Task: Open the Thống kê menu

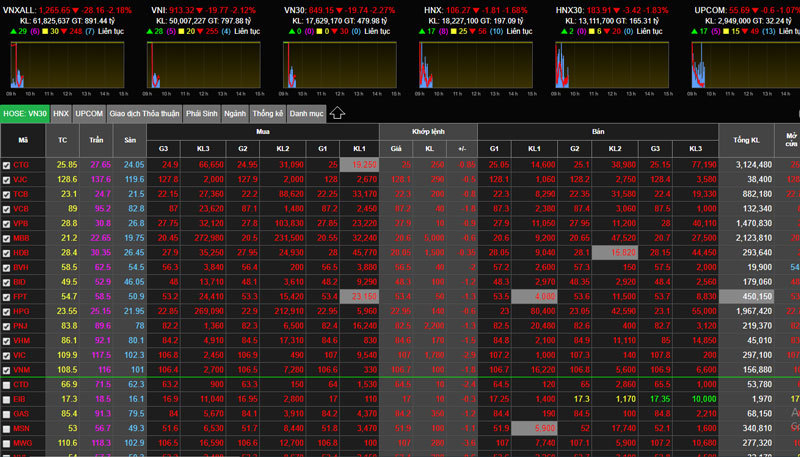Action: (x=268, y=114)
